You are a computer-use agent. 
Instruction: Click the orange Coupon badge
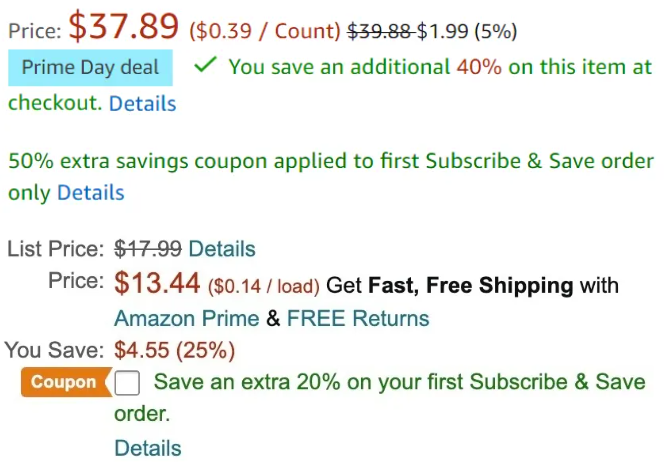coord(64,382)
